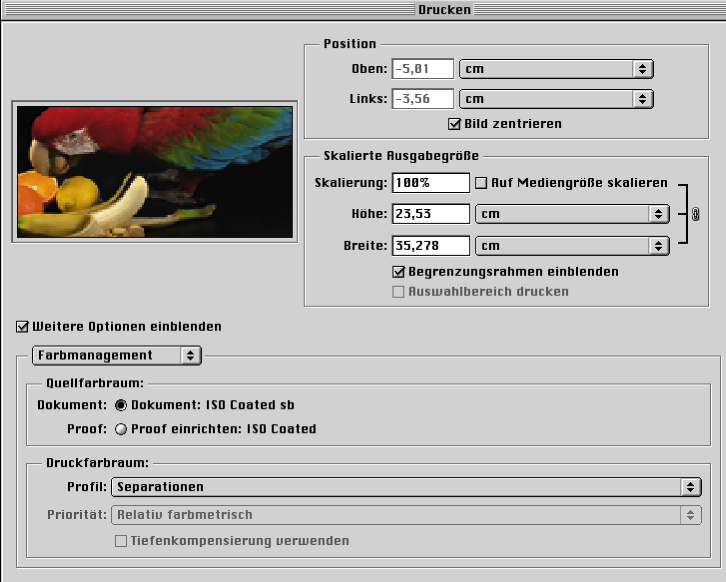Click the Skalierung 100% input field

pyautogui.click(x=431, y=183)
